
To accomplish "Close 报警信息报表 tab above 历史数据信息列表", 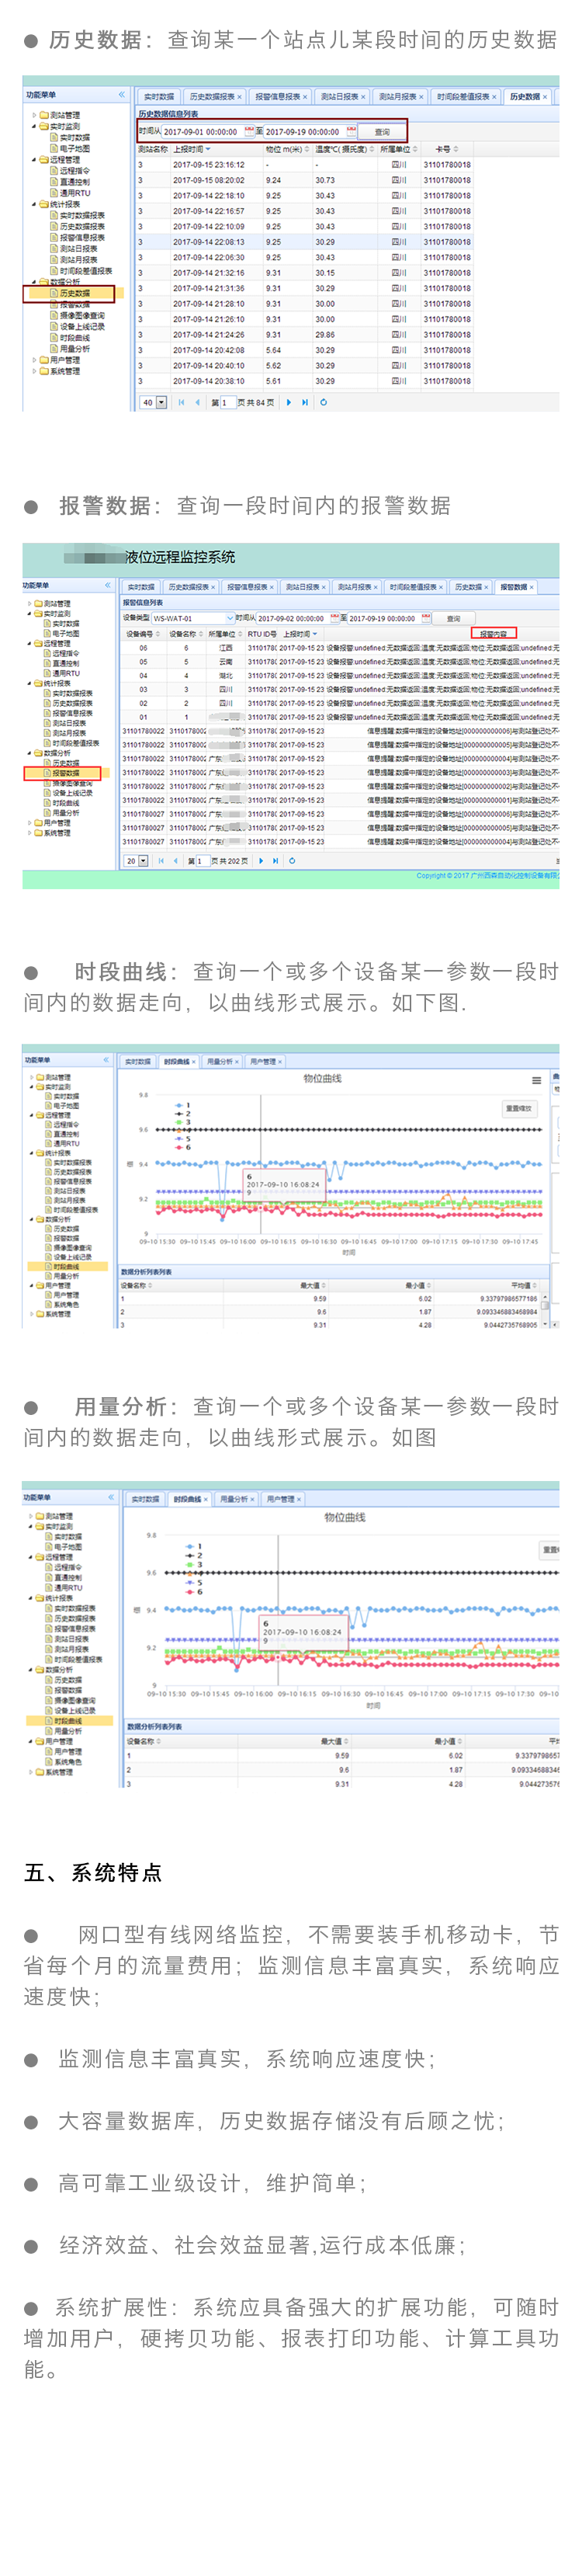I will point(305,97).
